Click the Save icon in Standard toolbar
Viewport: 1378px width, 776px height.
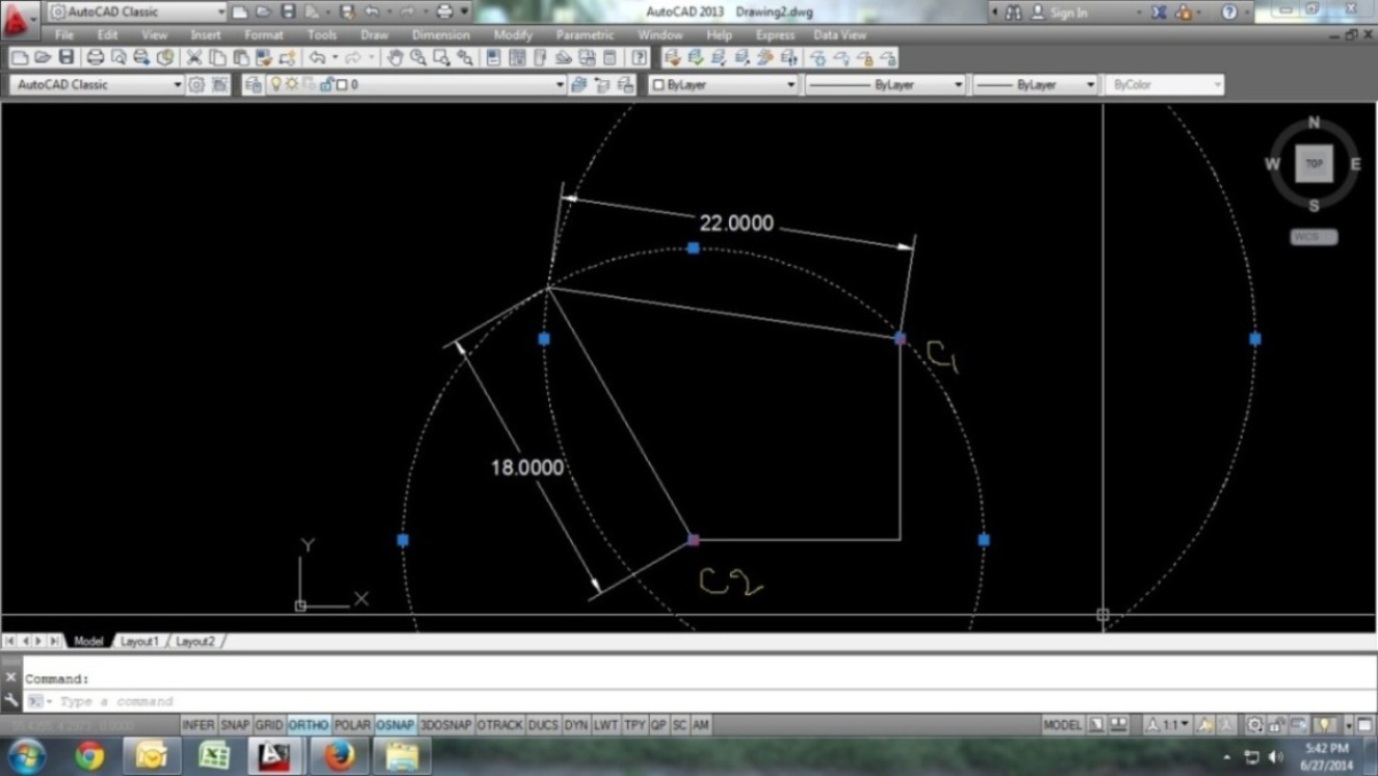click(66, 57)
